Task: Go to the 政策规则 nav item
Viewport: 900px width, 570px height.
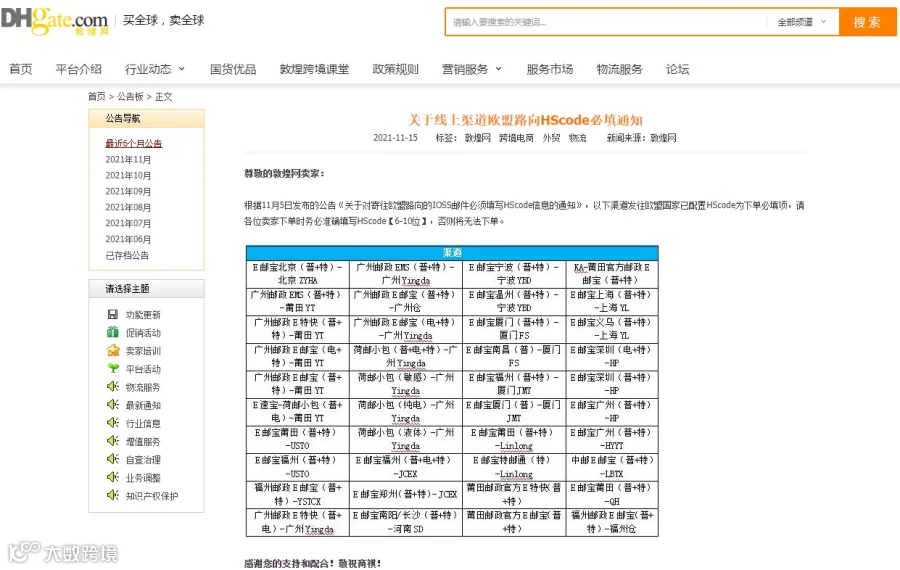Action: 395,69
